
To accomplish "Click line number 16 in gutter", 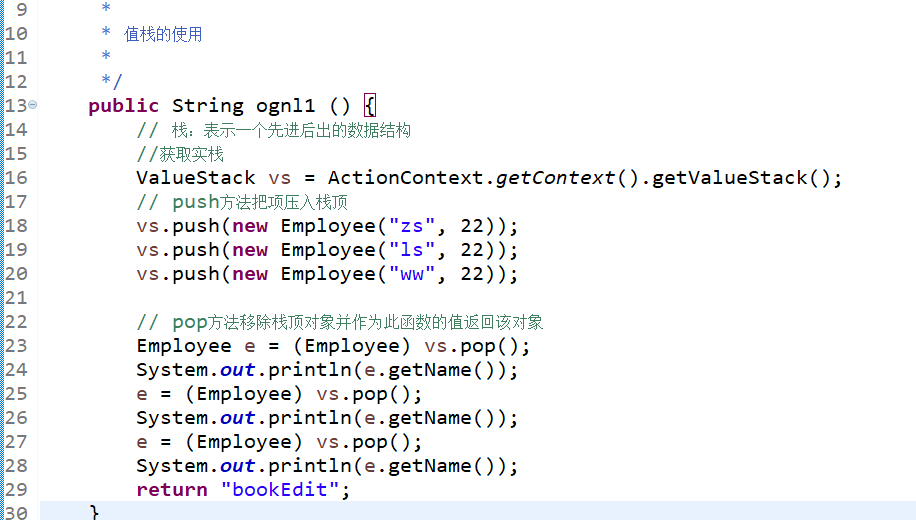I will (16, 178).
